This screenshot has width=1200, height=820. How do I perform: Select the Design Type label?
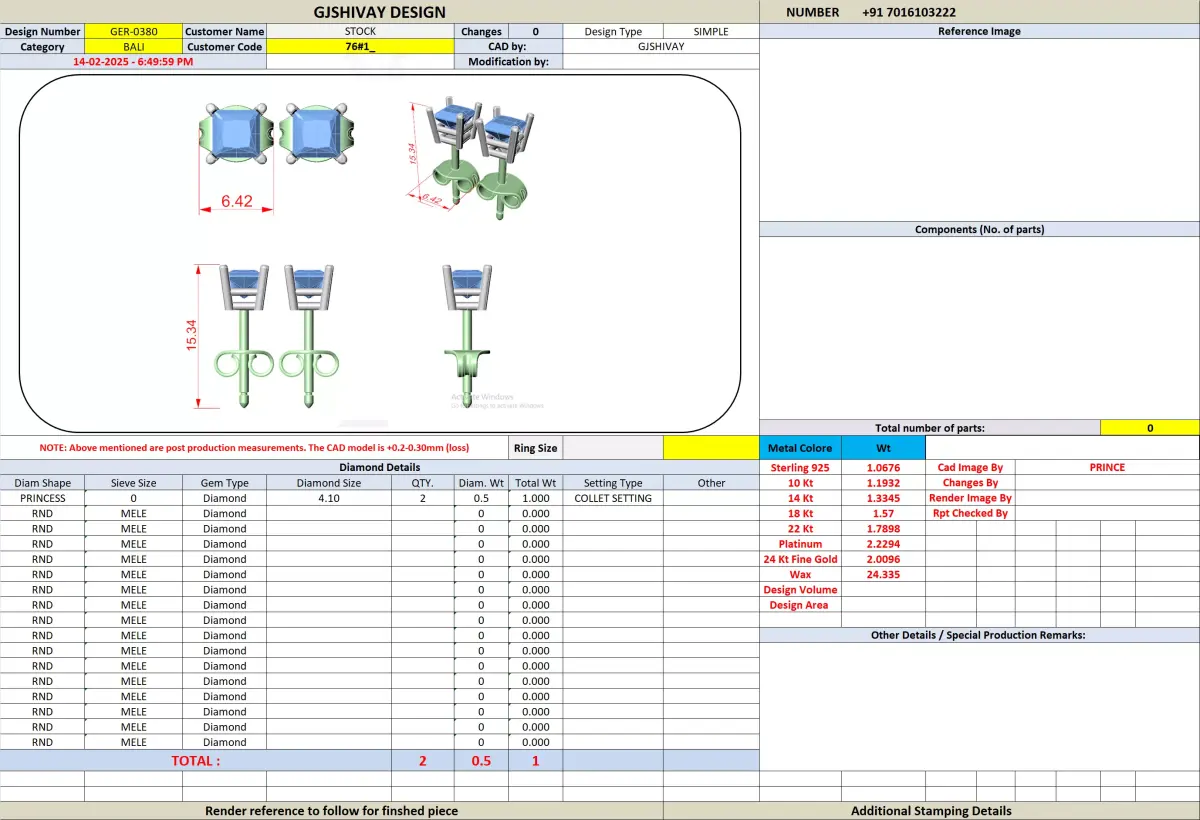point(613,31)
